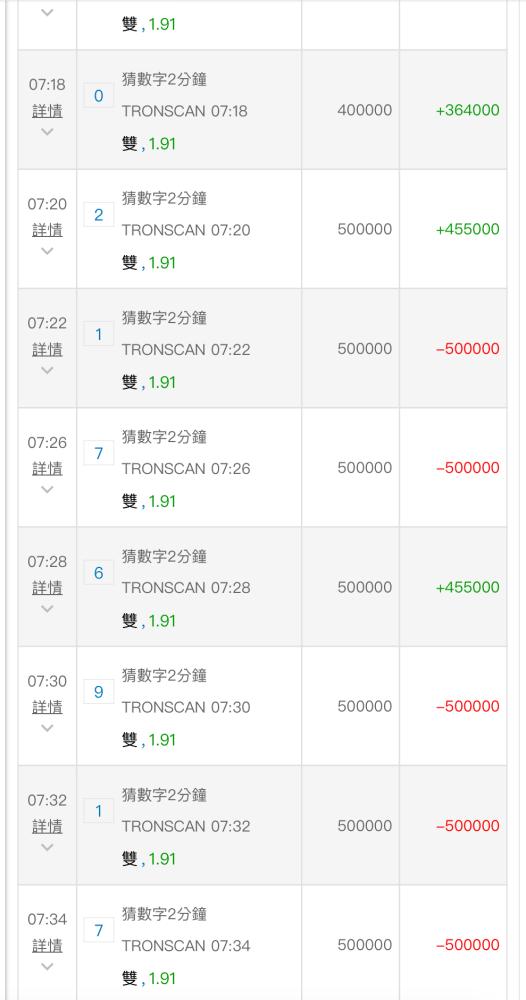Click result number box 7 at 07:26
The height and width of the screenshot is (1000, 526).
pyautogui.click(x=99, y=453)
